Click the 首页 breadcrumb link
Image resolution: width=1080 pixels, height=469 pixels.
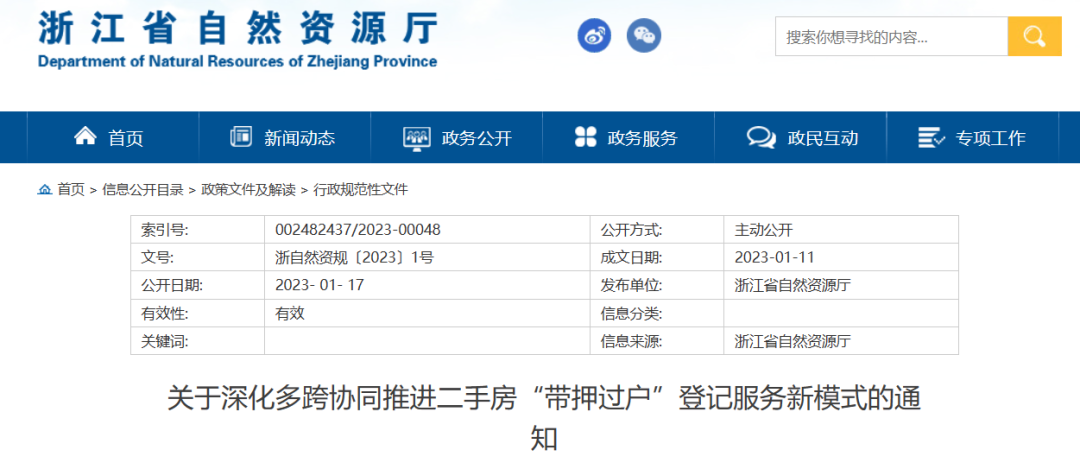coord(71,189)
